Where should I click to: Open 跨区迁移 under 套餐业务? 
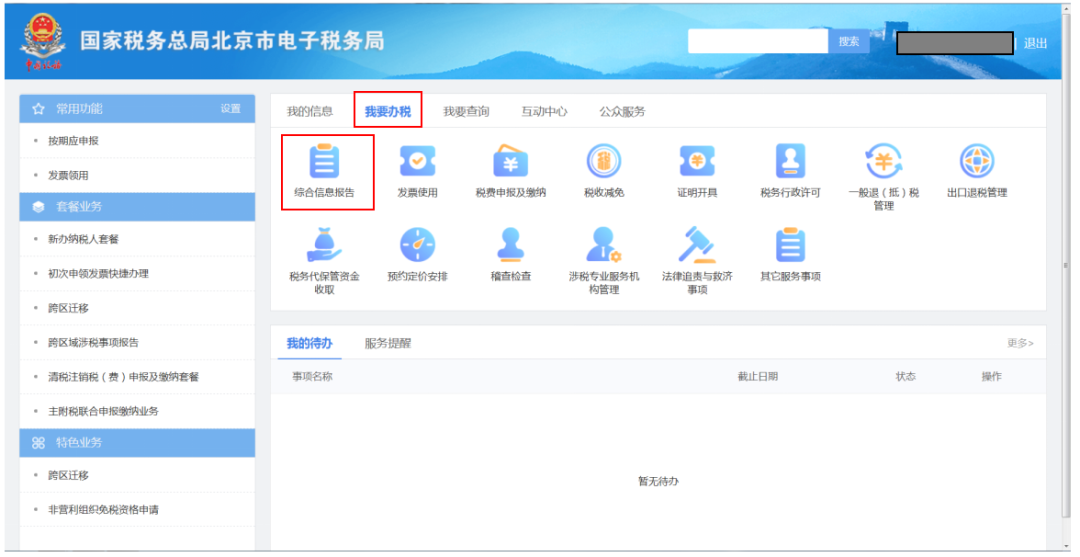coord(68,308)
